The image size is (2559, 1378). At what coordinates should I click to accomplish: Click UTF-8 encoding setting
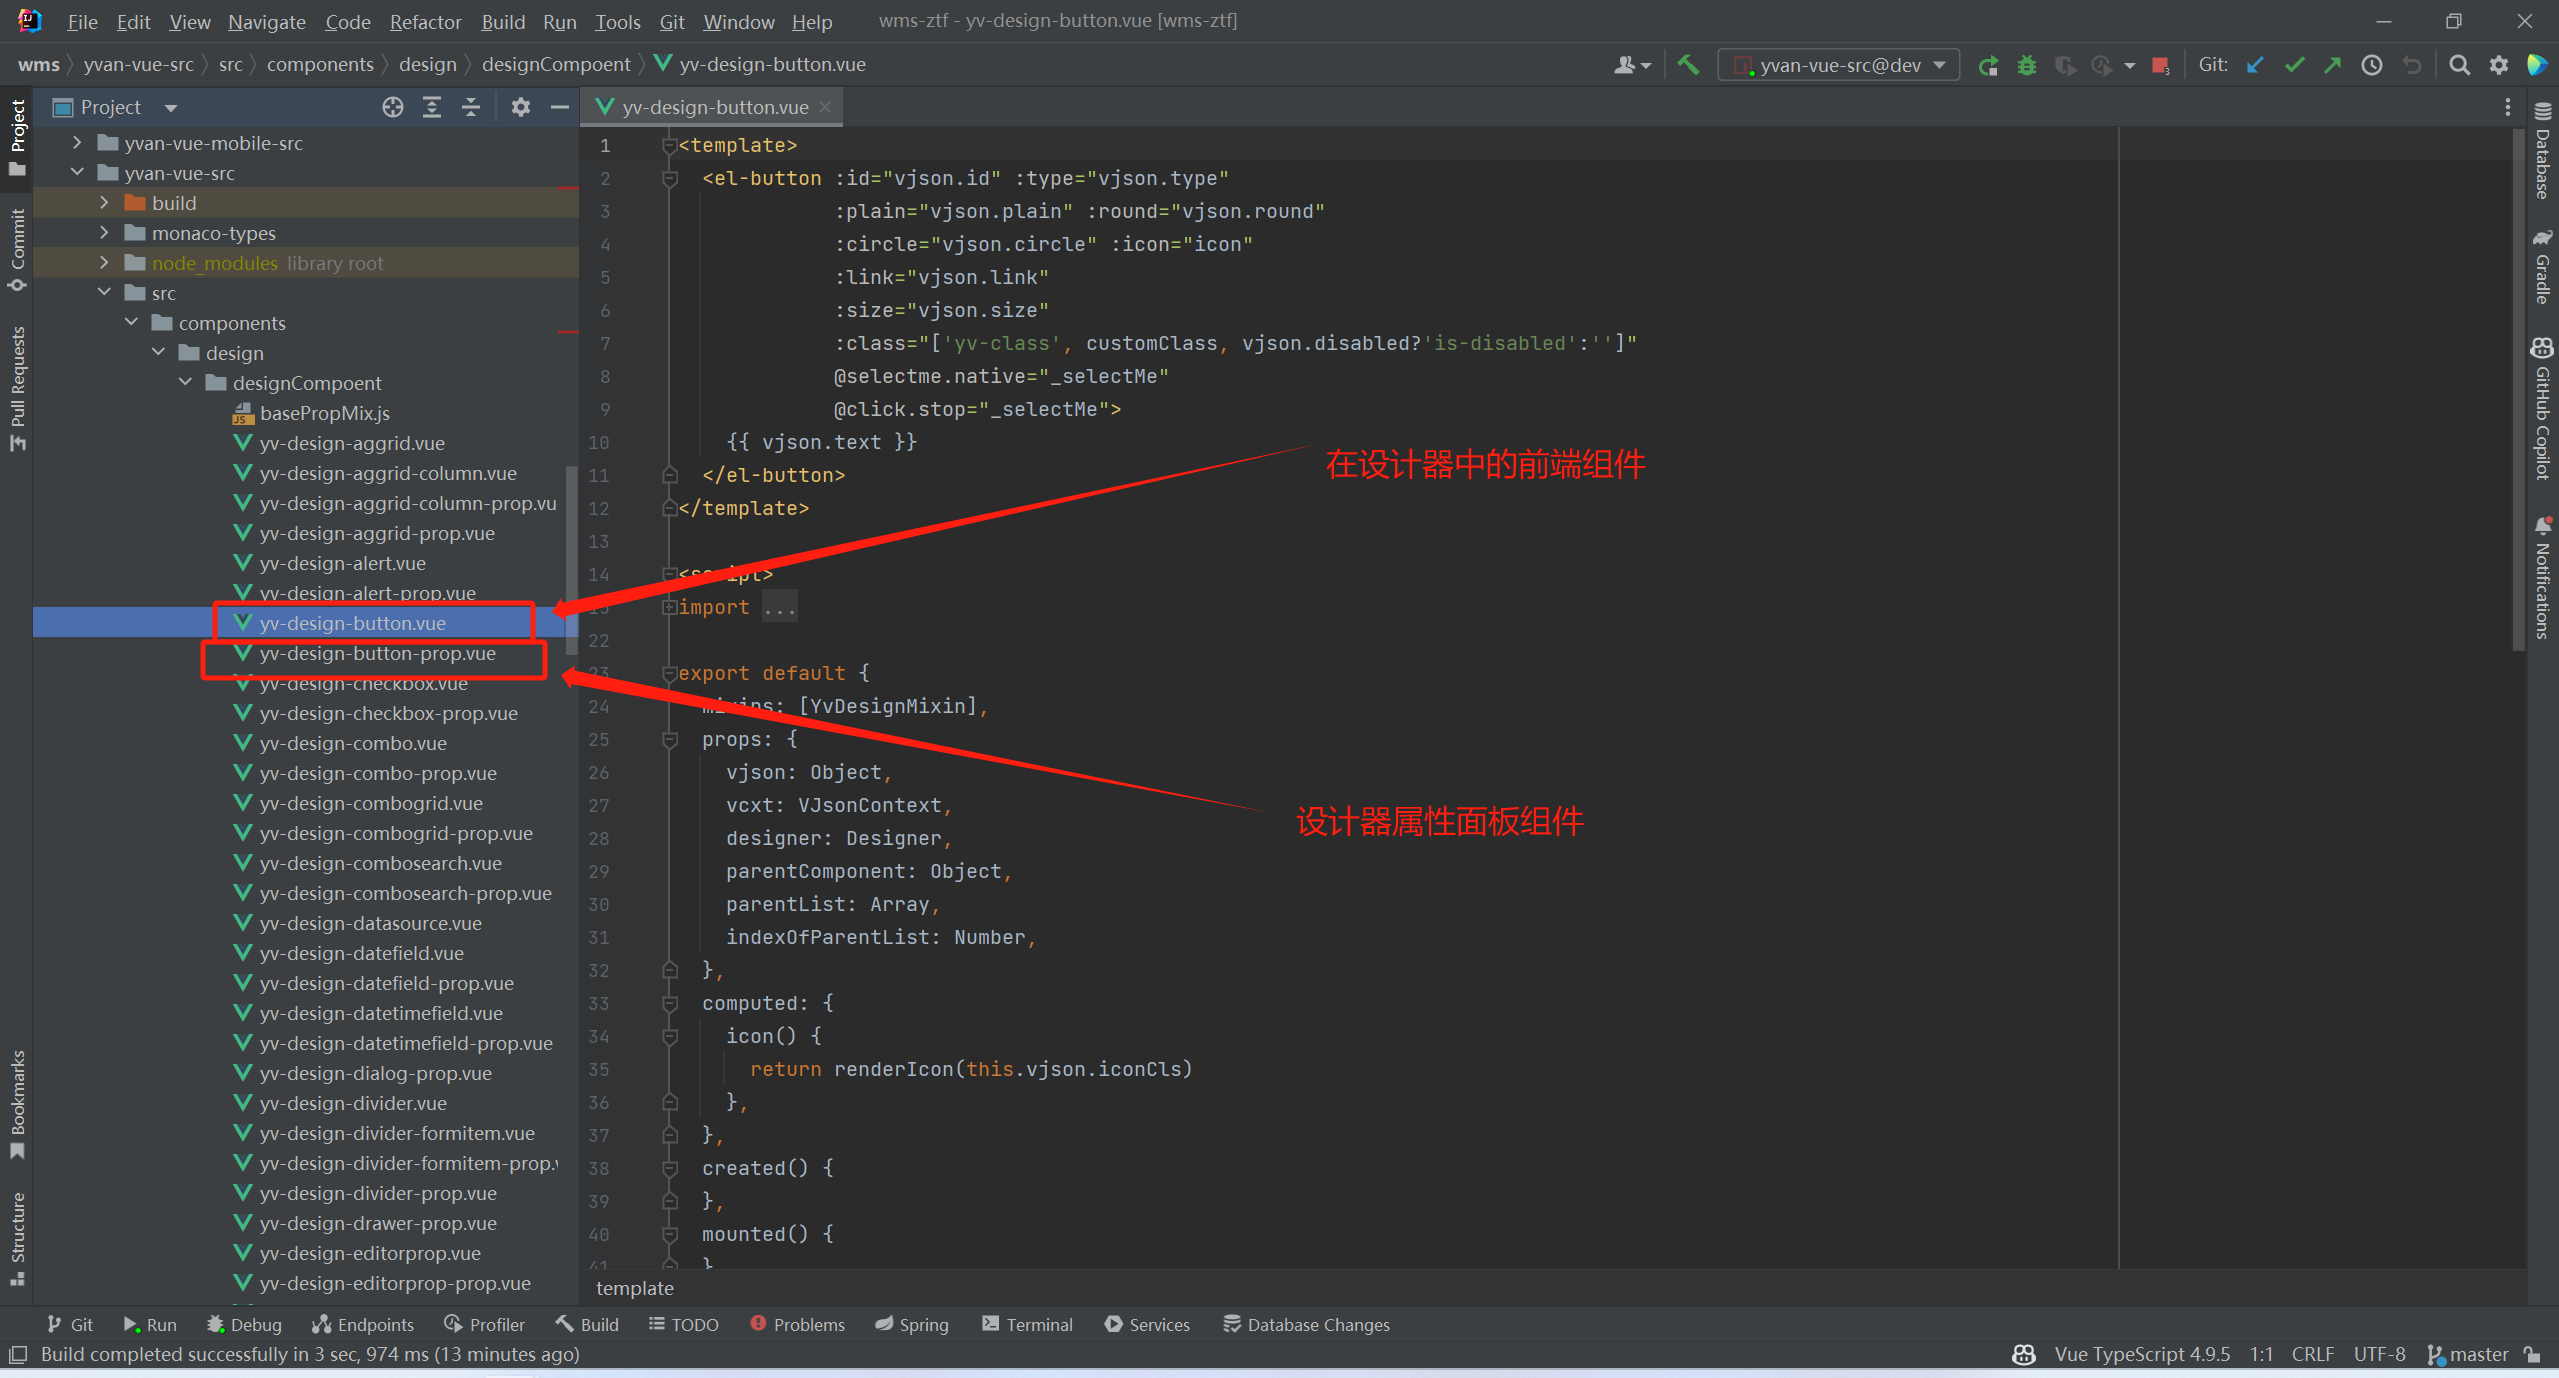[x=2379, y=1354]
